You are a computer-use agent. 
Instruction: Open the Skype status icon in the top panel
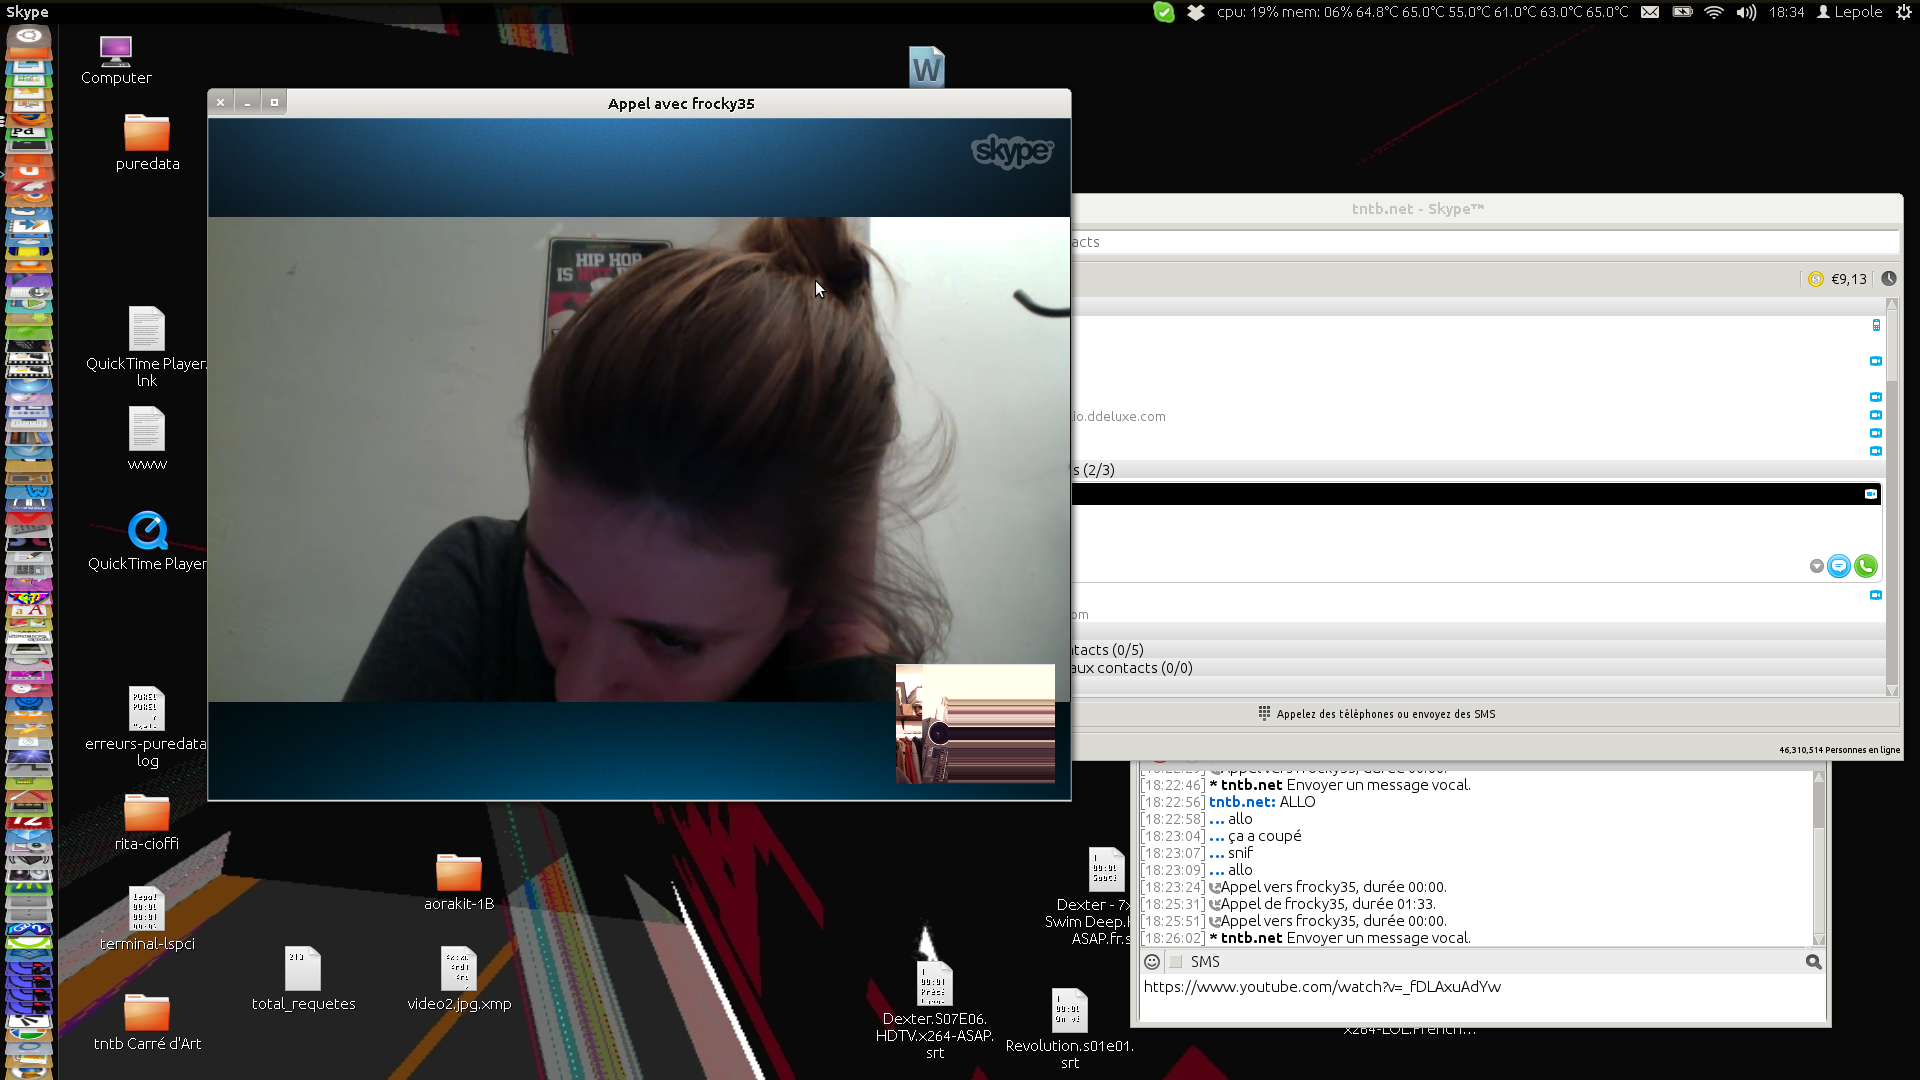1164,12
